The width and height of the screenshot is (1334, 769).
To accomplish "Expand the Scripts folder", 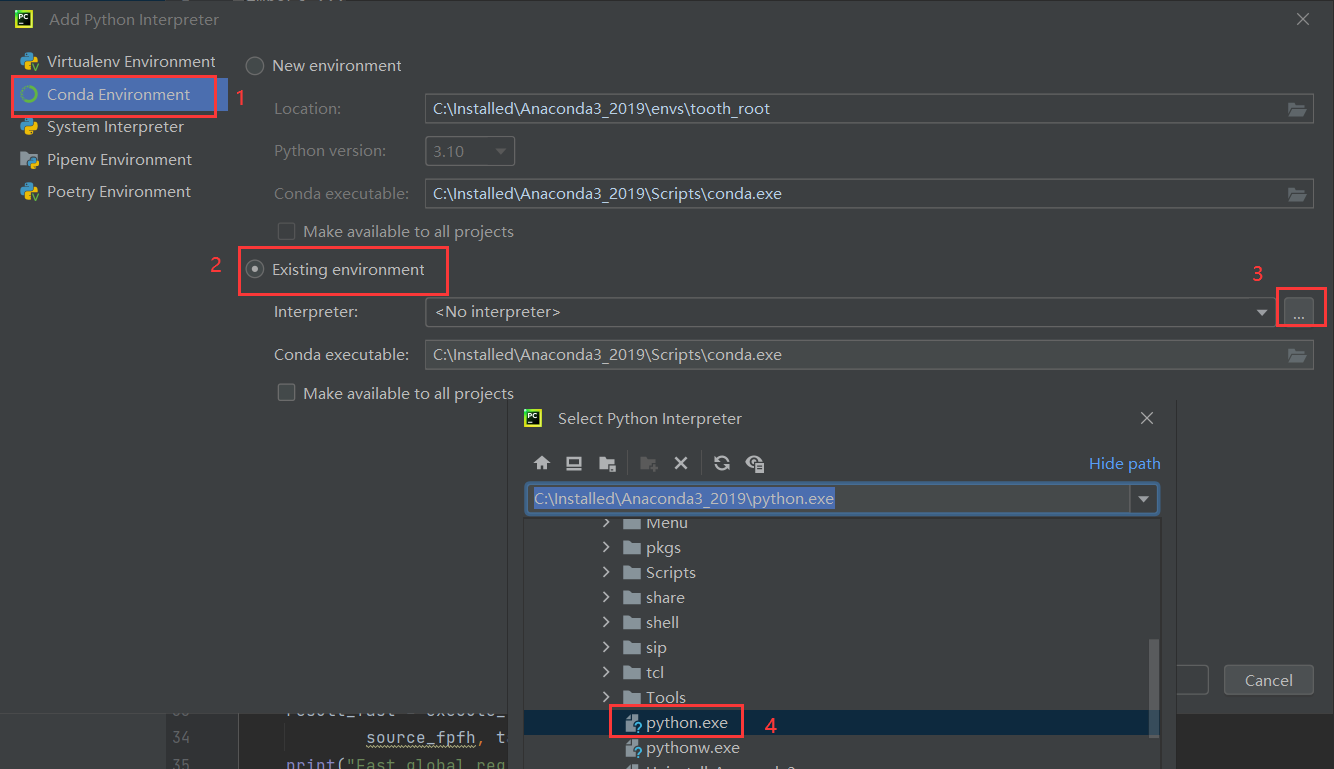I will 606,572.
